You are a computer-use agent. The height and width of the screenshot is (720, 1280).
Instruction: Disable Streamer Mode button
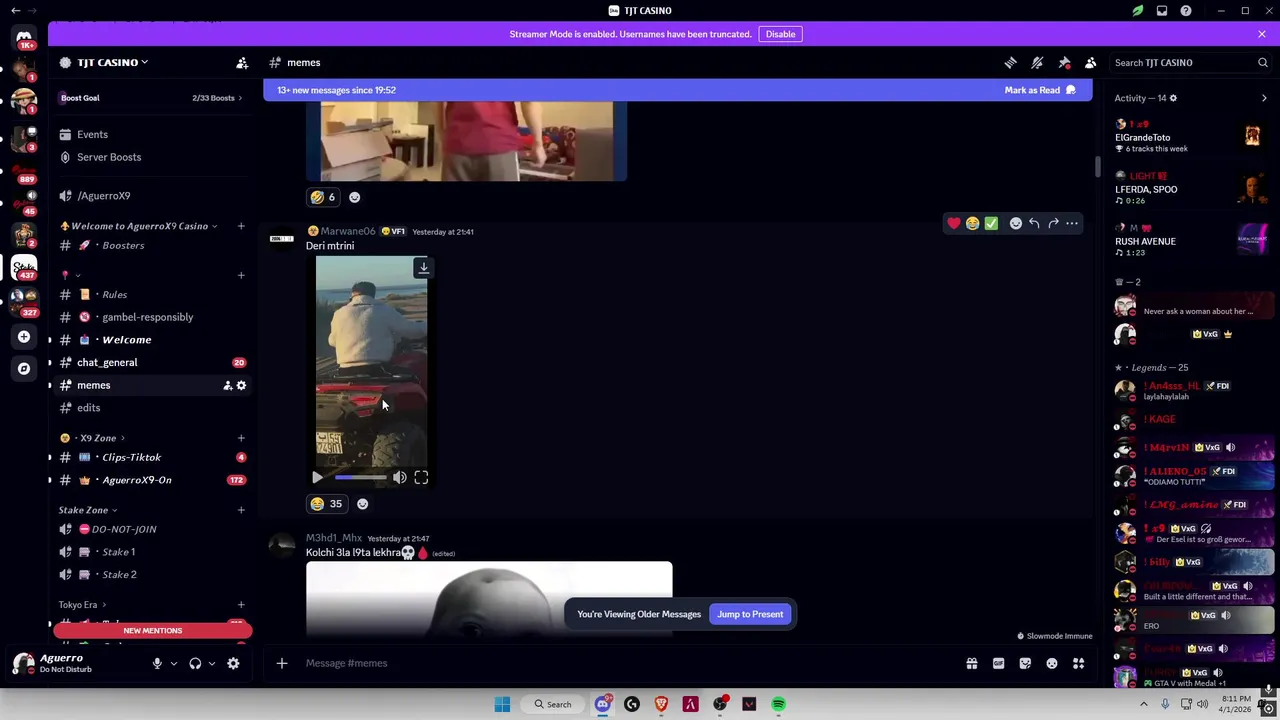pyautogui.click(x=780, y=34)
